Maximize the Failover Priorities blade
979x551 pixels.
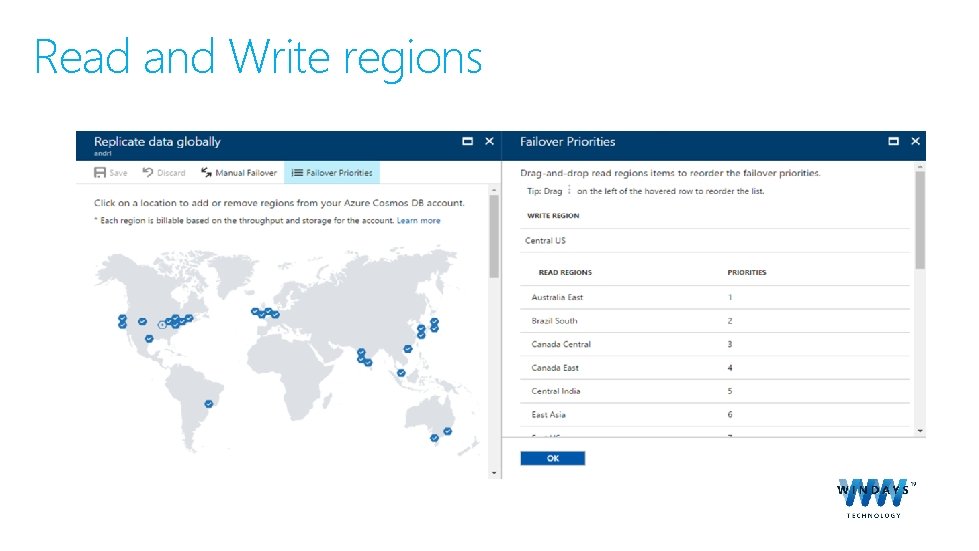[x=893, y=141]
